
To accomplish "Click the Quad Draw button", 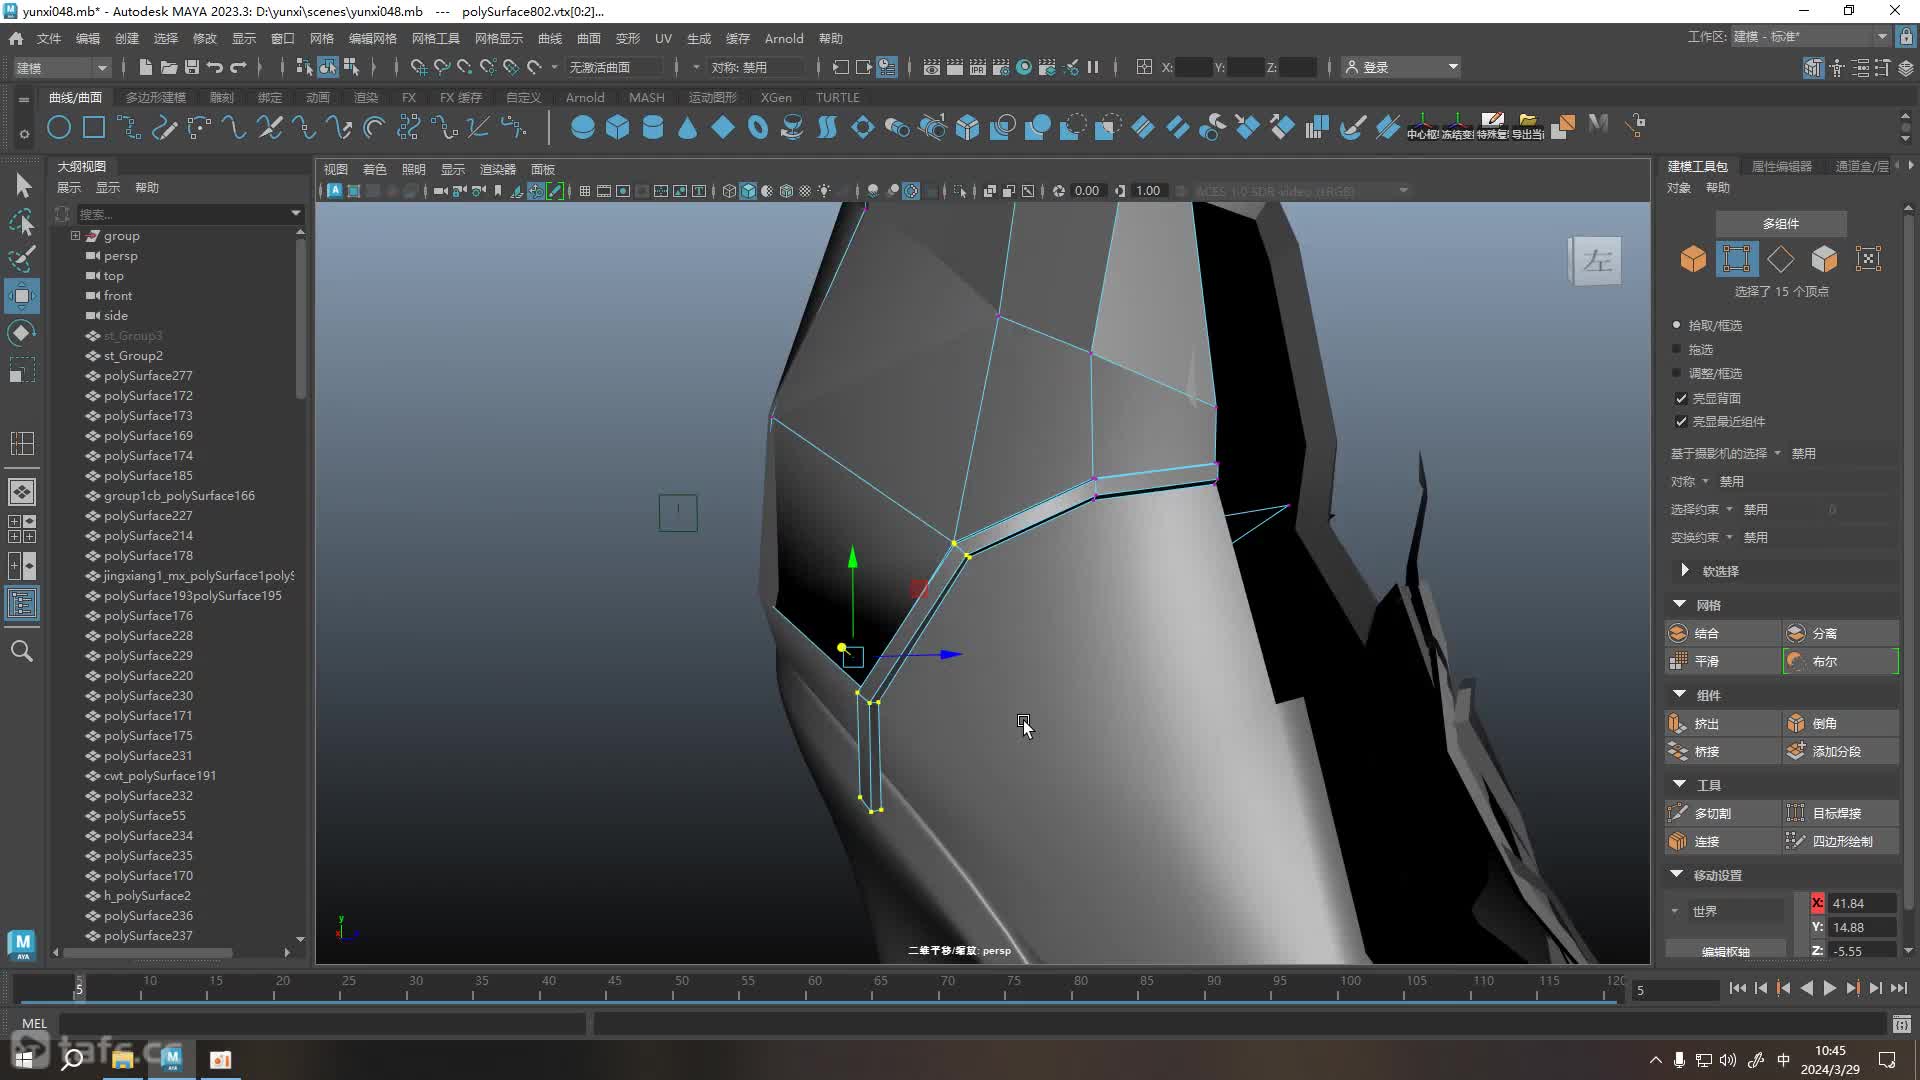I will pos(1840,841).
